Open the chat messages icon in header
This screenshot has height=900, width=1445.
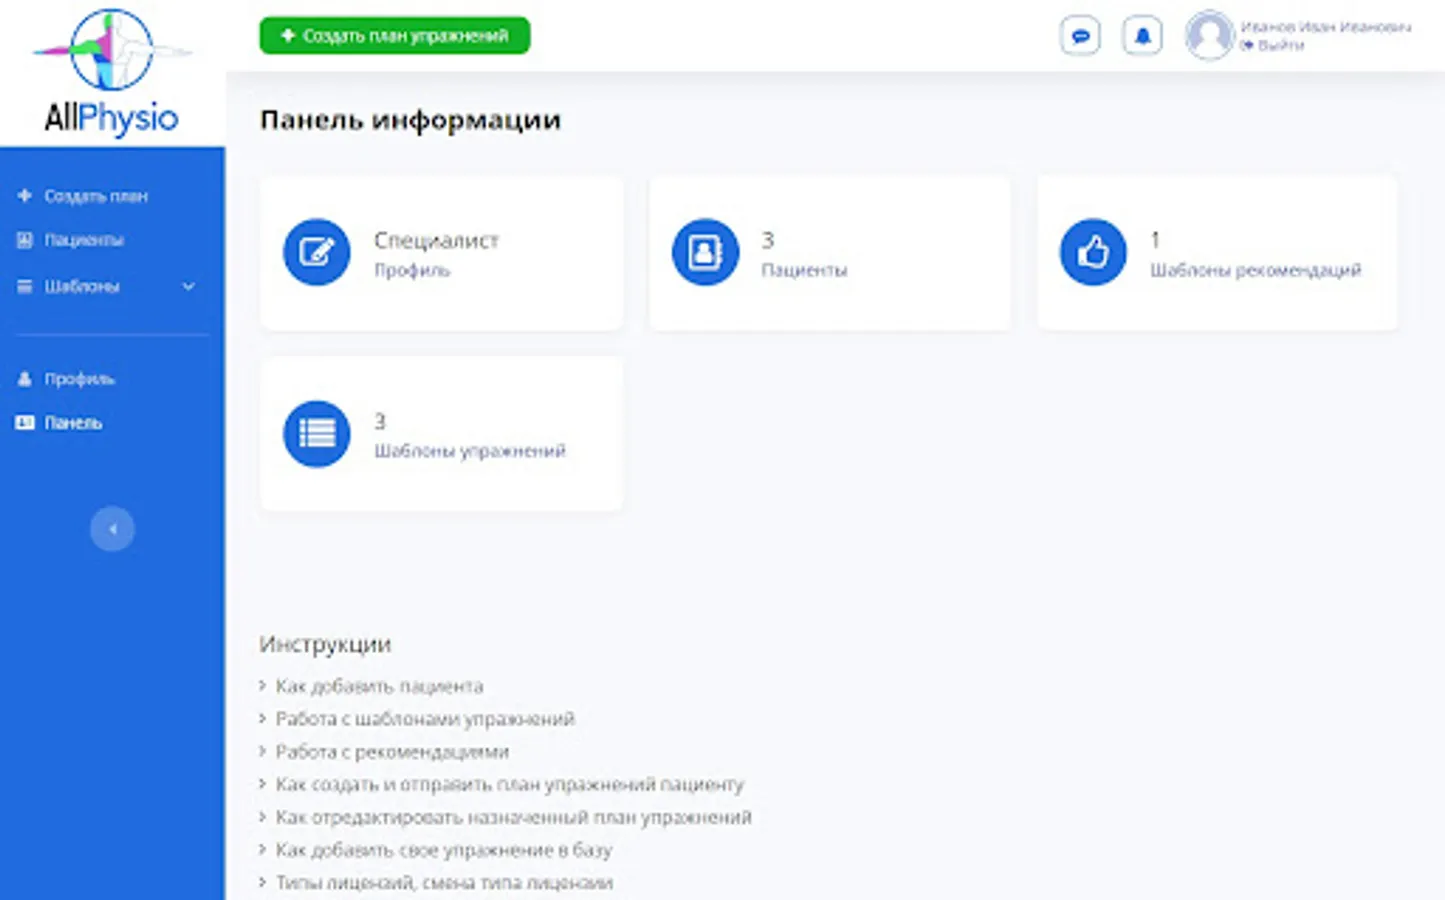coord(1080,36)
